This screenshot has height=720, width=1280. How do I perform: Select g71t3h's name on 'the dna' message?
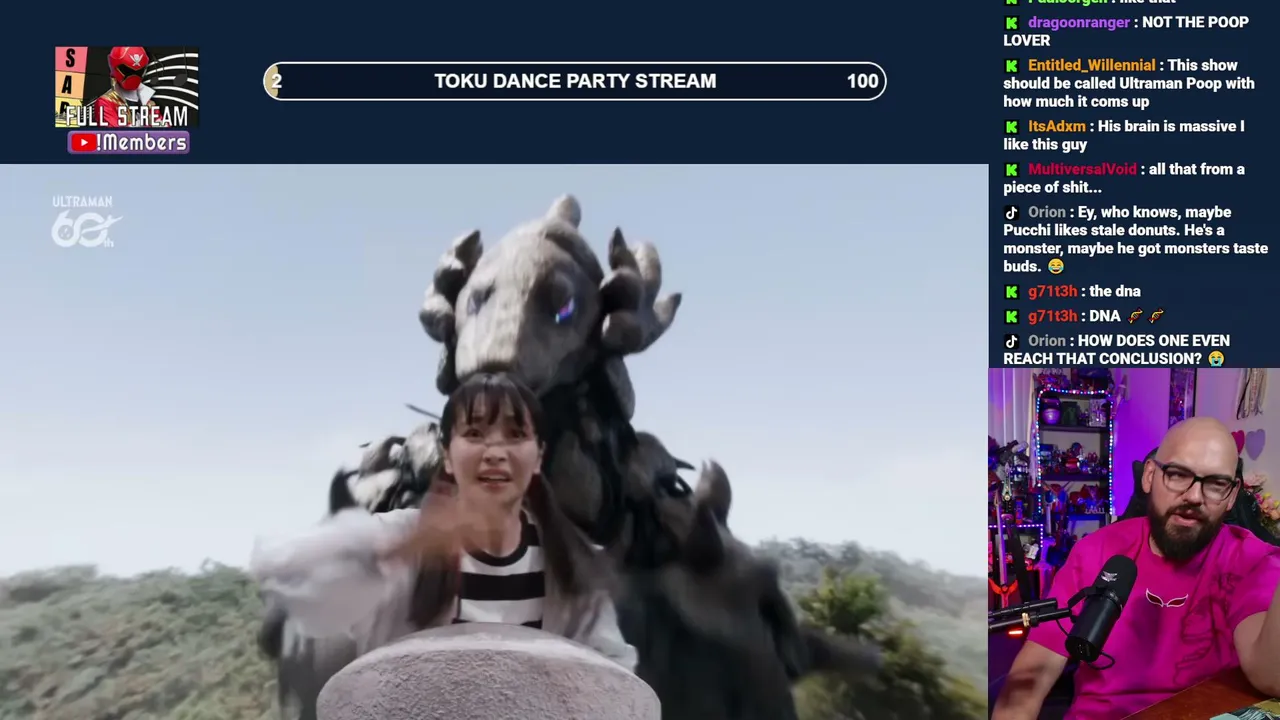(x=1052, y=291)
